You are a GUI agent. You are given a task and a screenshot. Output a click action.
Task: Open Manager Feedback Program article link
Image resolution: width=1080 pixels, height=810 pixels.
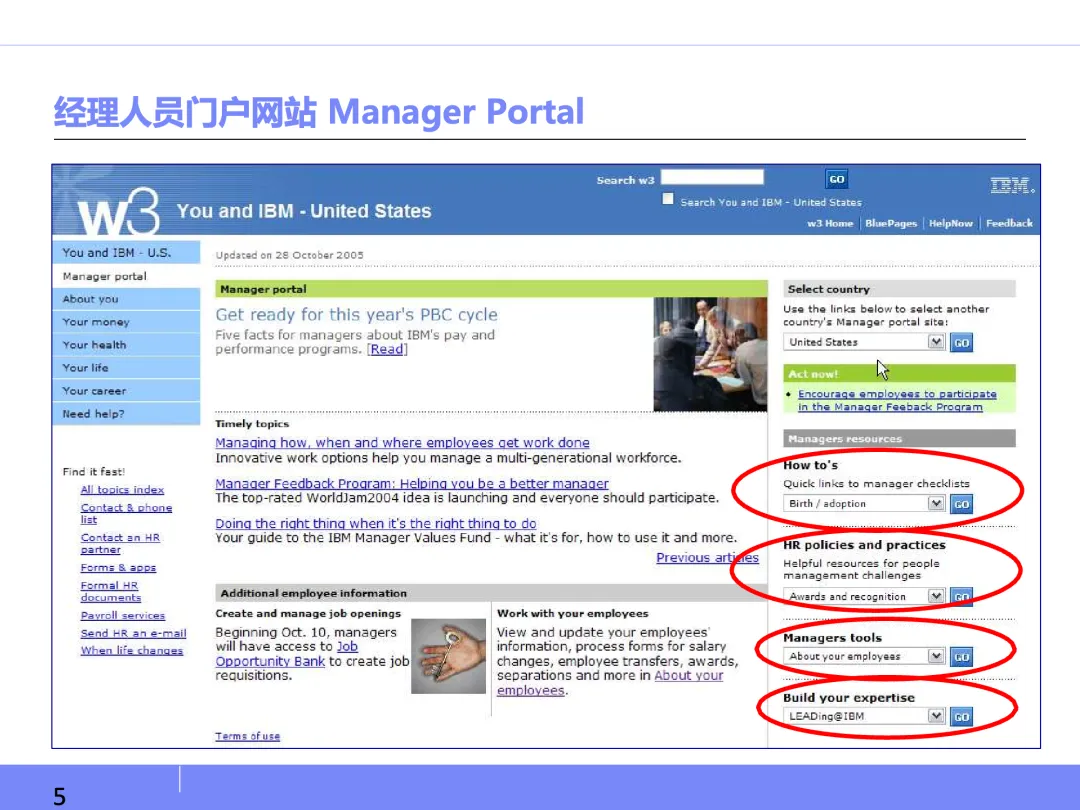coord(412,484)
